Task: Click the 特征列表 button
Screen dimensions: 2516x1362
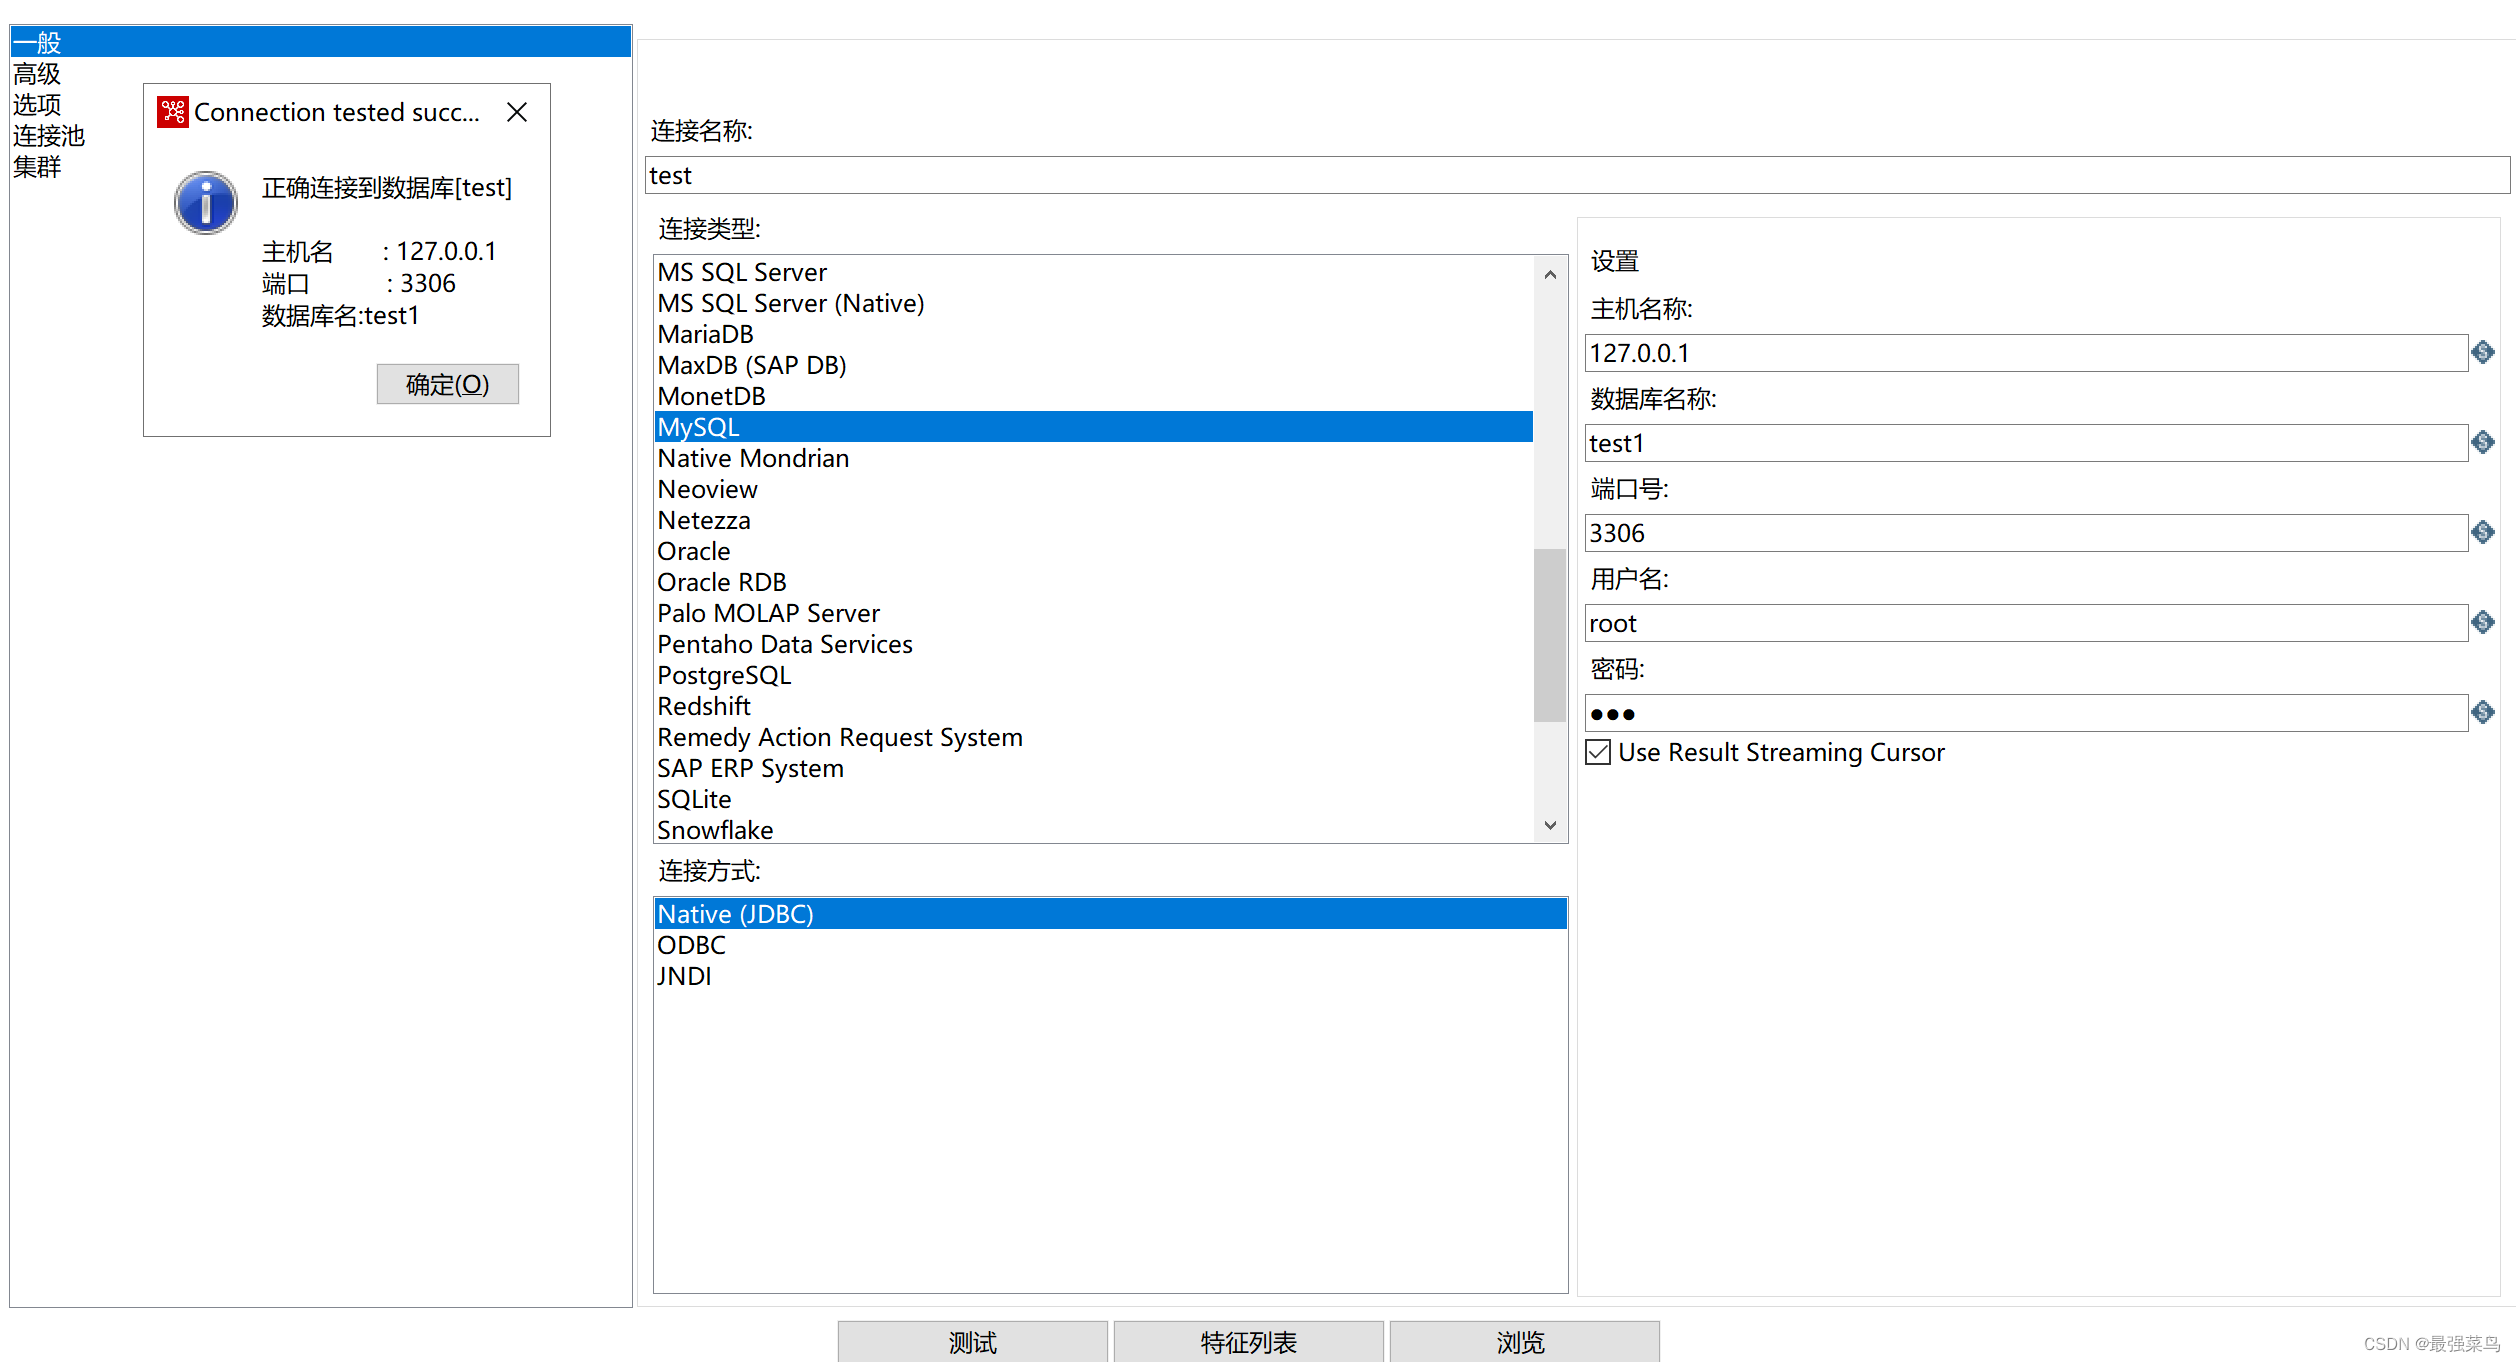Action: tap(1248, 1342)
